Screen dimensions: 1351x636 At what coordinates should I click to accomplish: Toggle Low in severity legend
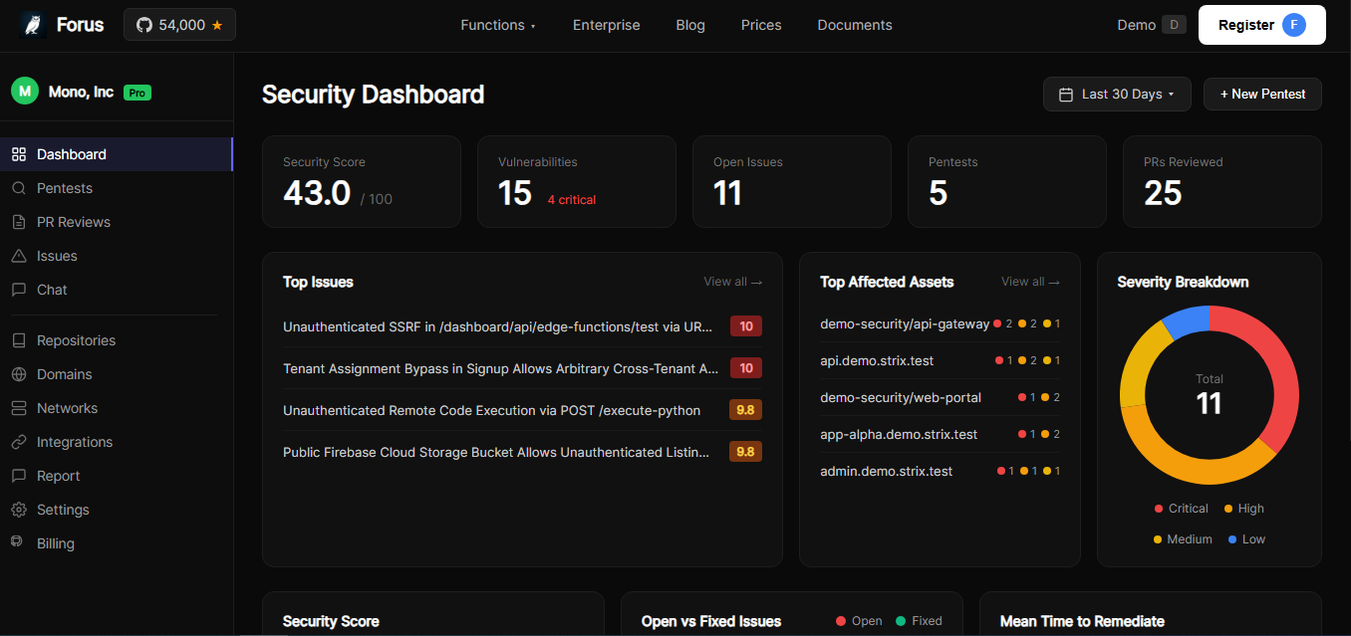click(1246, 539)
